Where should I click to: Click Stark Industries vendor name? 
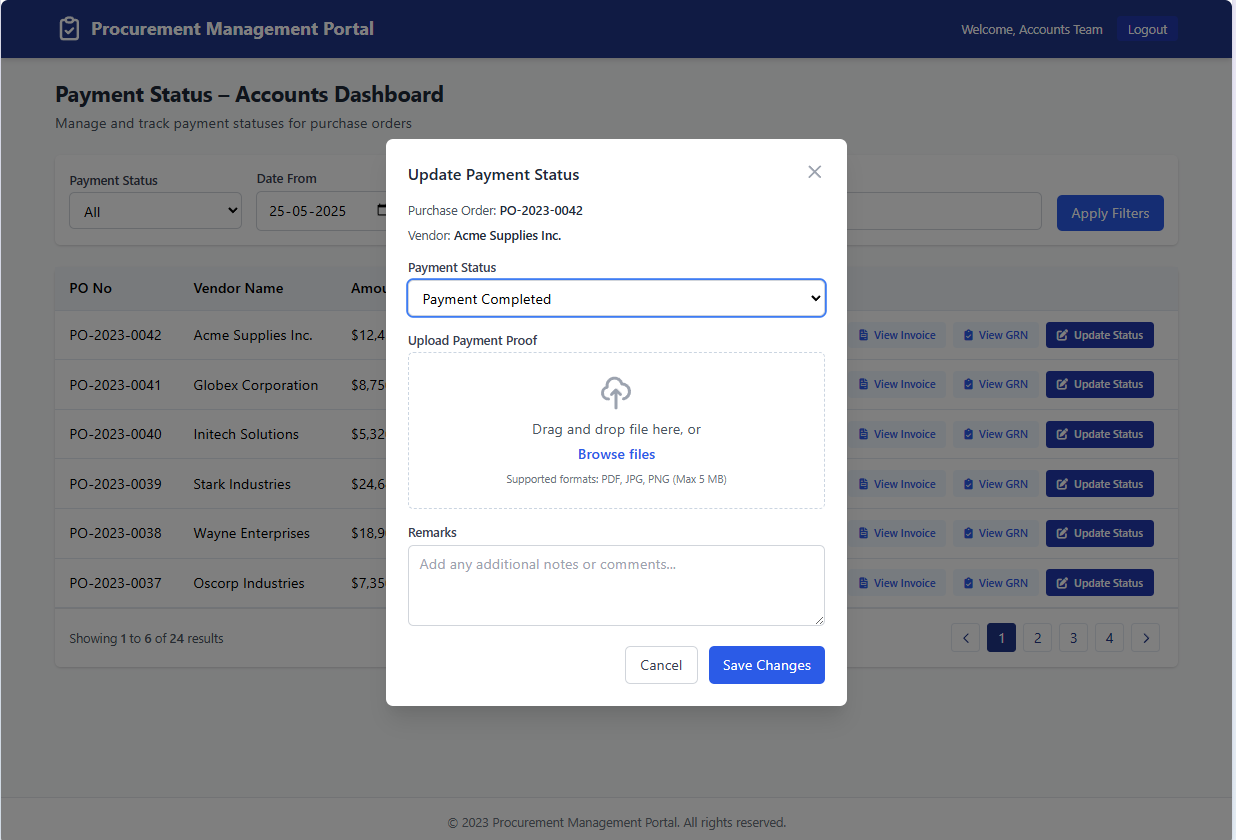242,484
